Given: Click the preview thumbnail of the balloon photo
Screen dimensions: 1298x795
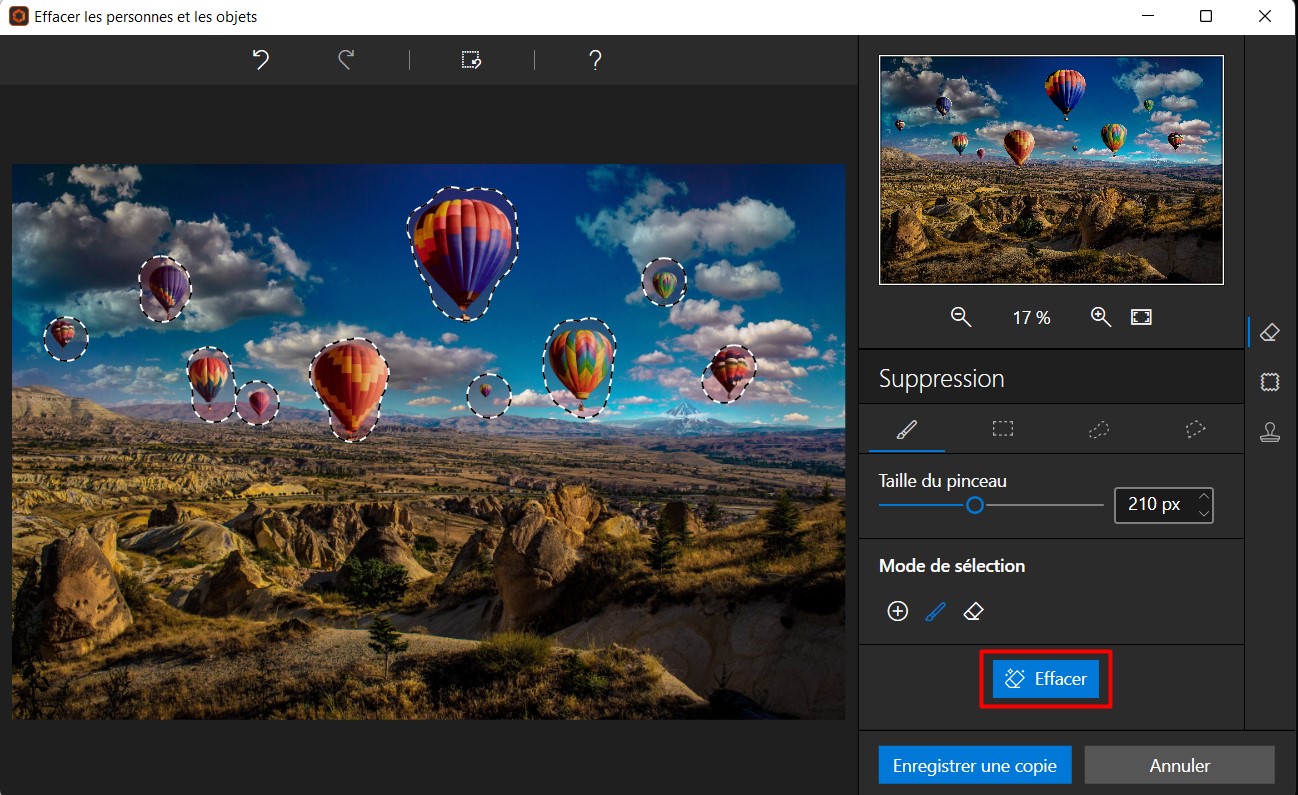Looking at the screenshot, I should point(1051,170).
